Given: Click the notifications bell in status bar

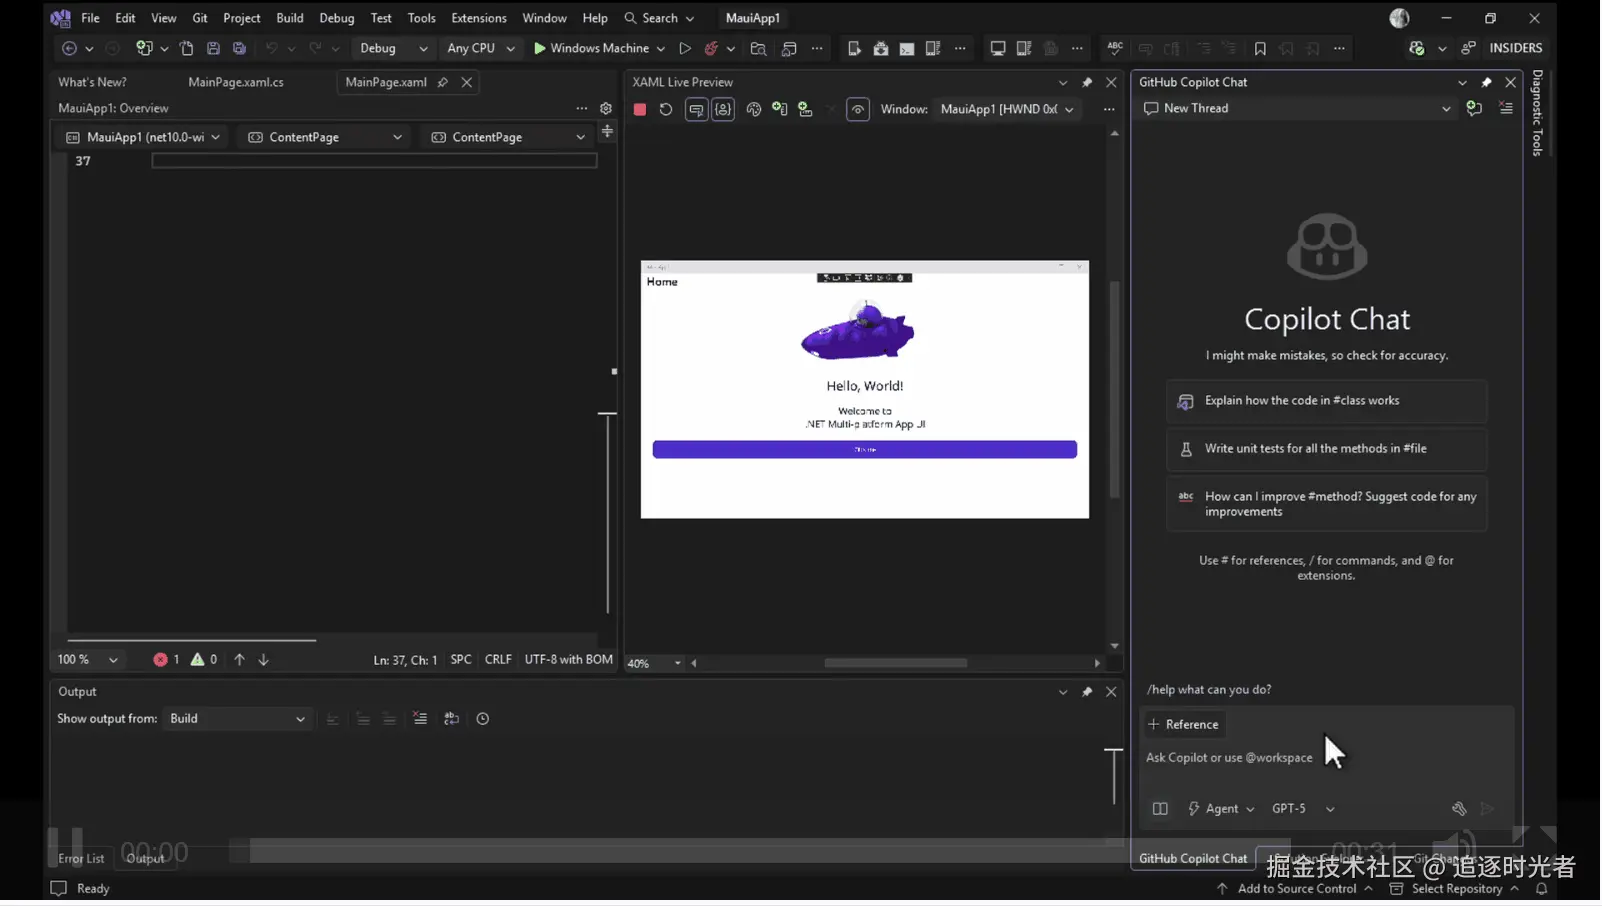Looking at the screenshot, I should [1542, 889].
